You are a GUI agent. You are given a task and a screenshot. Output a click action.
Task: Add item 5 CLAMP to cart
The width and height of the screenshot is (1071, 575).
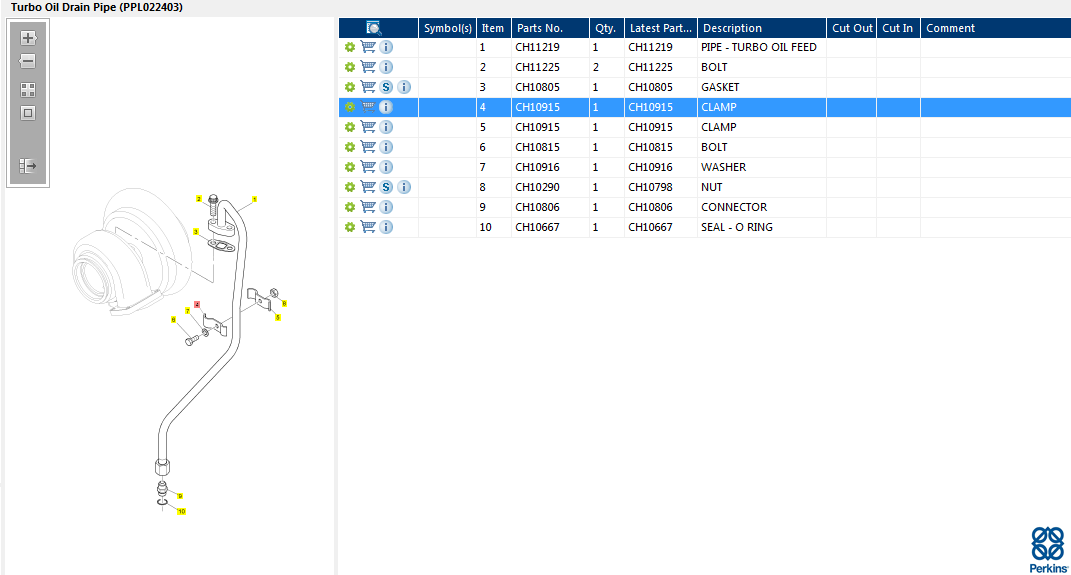[x=368, y=127]
